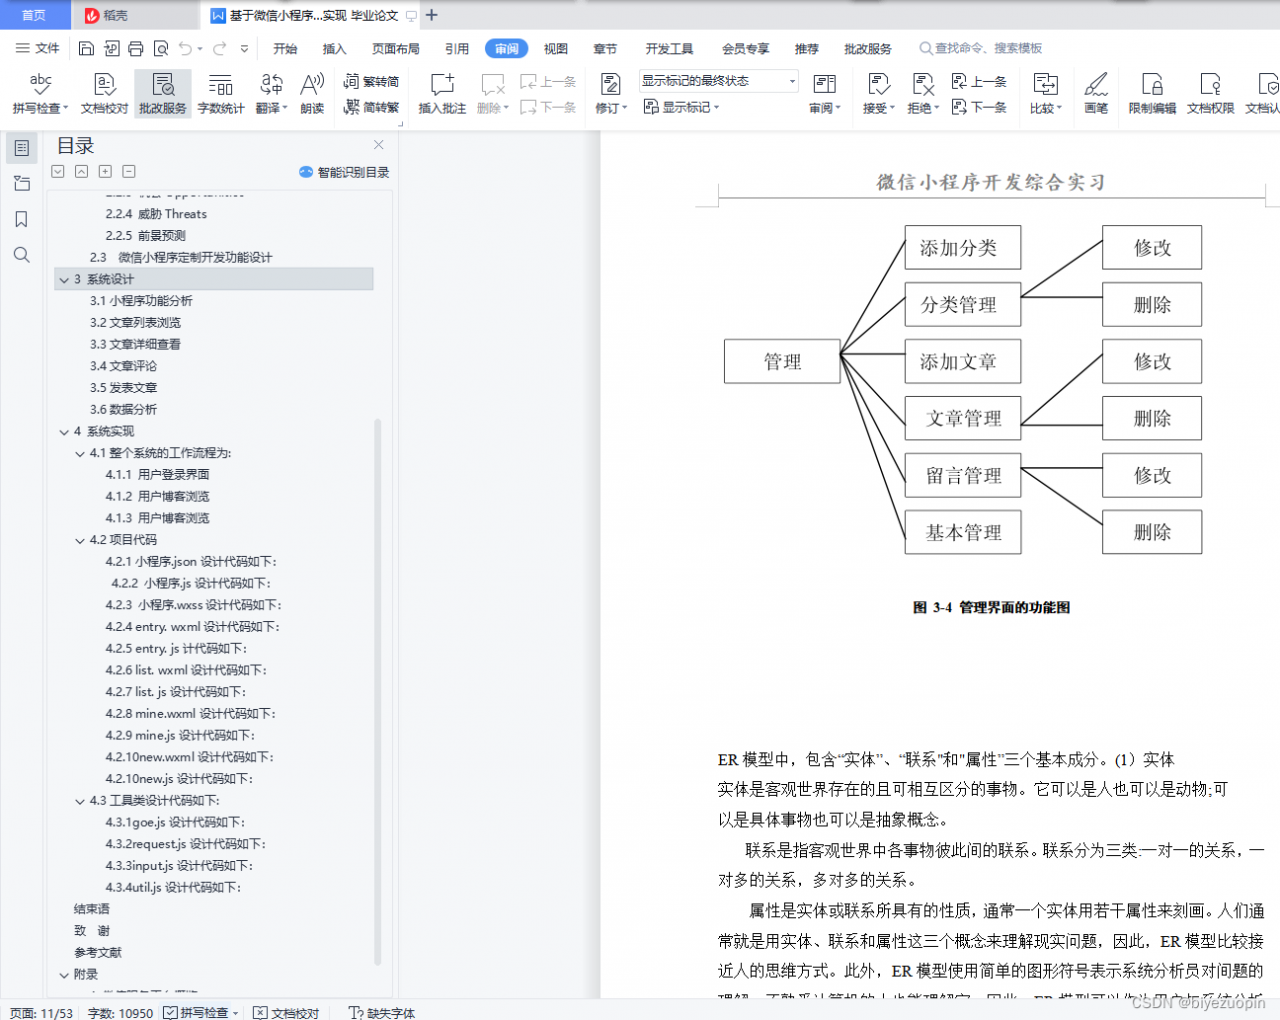This screenshot has width=1280, height=1020.
Task: Click the 智能识别目录 button
Action: 343,171
